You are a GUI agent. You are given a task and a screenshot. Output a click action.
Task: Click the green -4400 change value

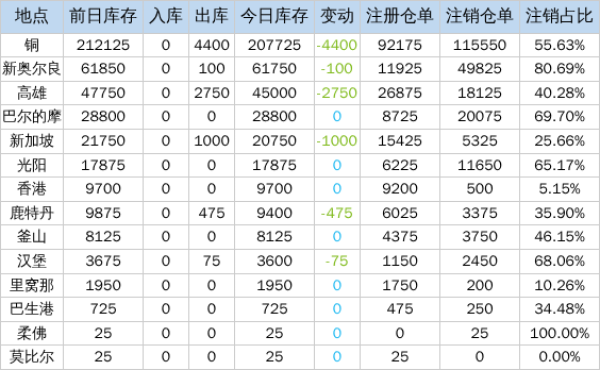pos(337,45)
